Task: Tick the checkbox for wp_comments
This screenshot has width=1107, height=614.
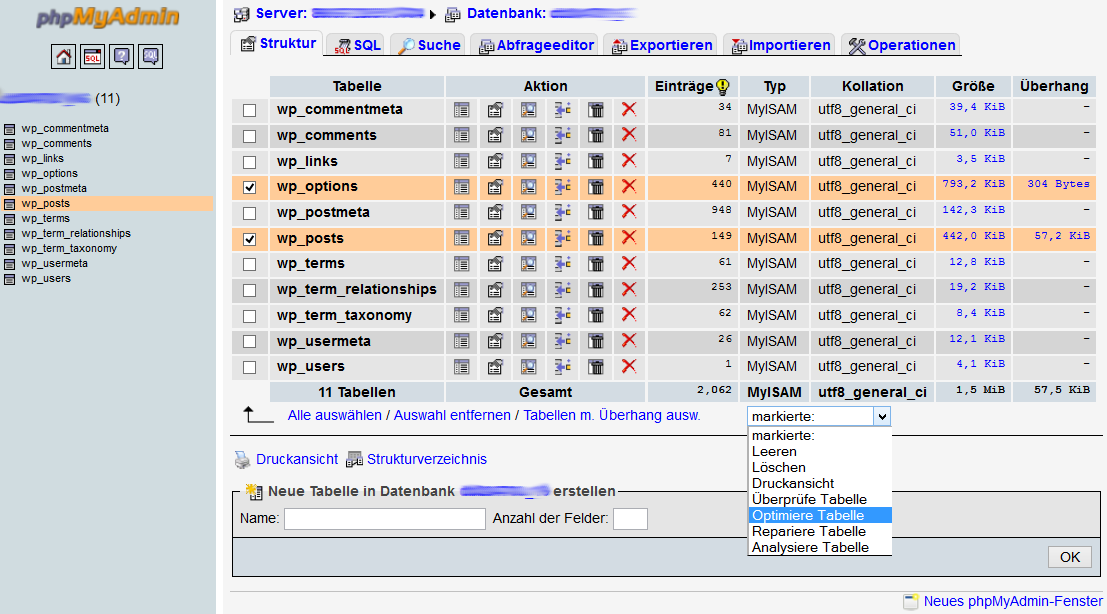Action: pyautogui.click(x=249, y=136)
